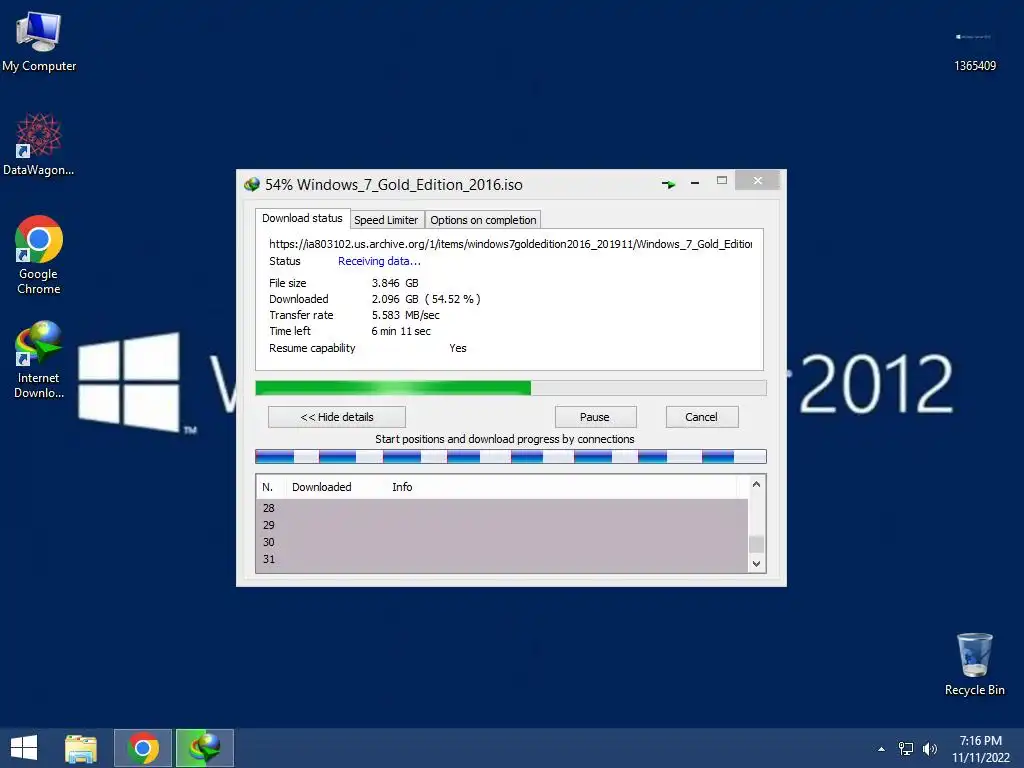
Task: Click the transfer rate 5.583 MB/sec
Action: (406, 315)
